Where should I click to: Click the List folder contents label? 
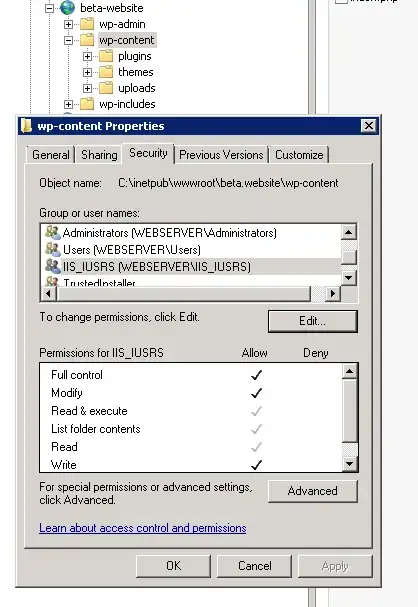pyautogui.click(x=96, y=429)
